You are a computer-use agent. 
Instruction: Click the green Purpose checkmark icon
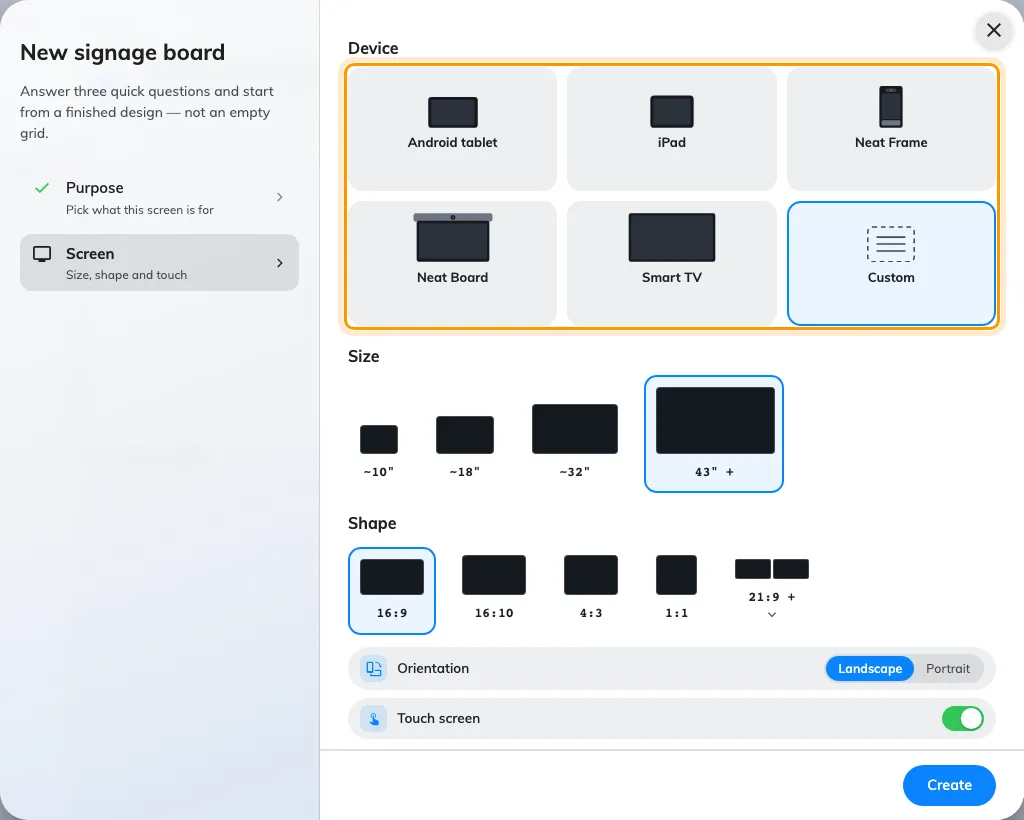(x=42, y=188)
